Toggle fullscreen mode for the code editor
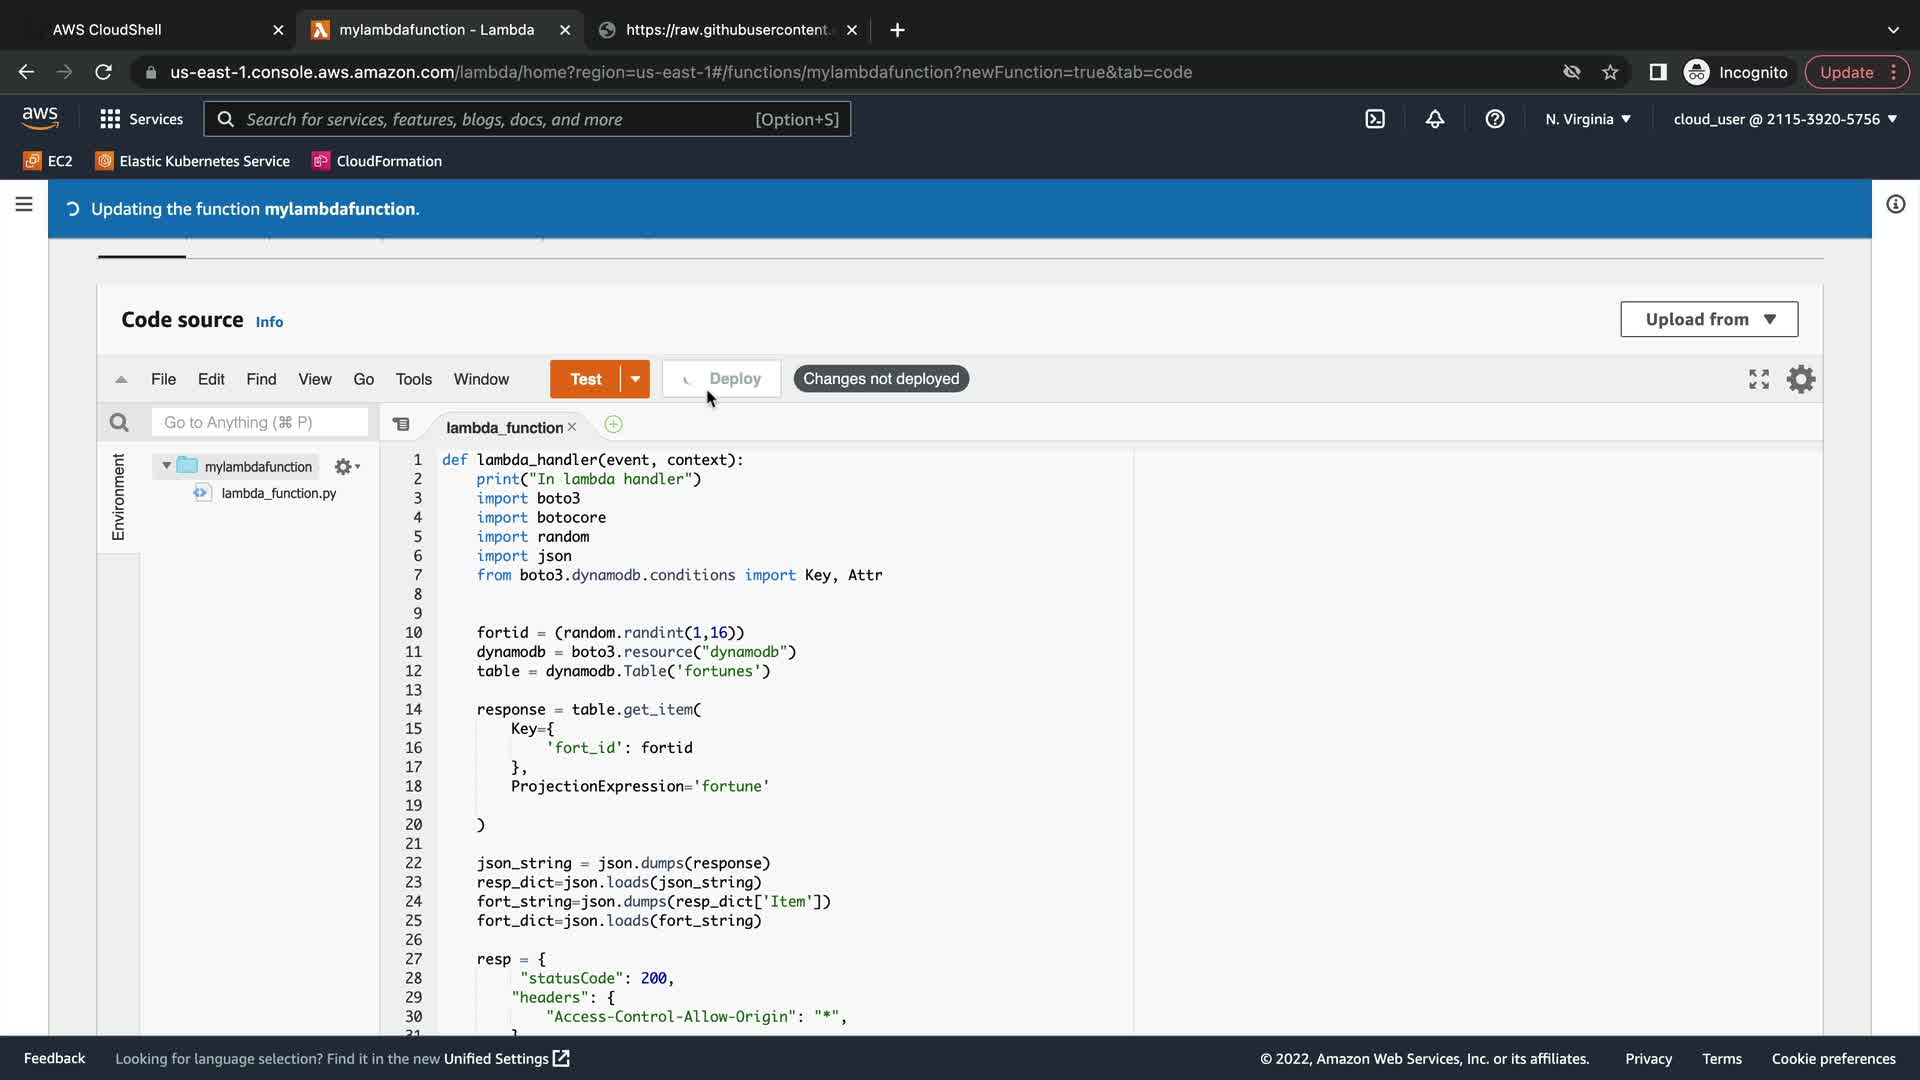The width and height of the screenshot is (1920, 1080). [1759, 379]
